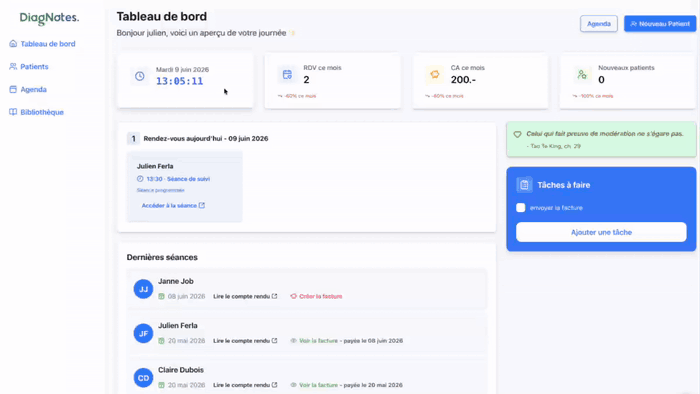Viewport: 700px width, 394px height.
Task: Click calendar icon beside 08 juin 2026
Action: [161, 296]
